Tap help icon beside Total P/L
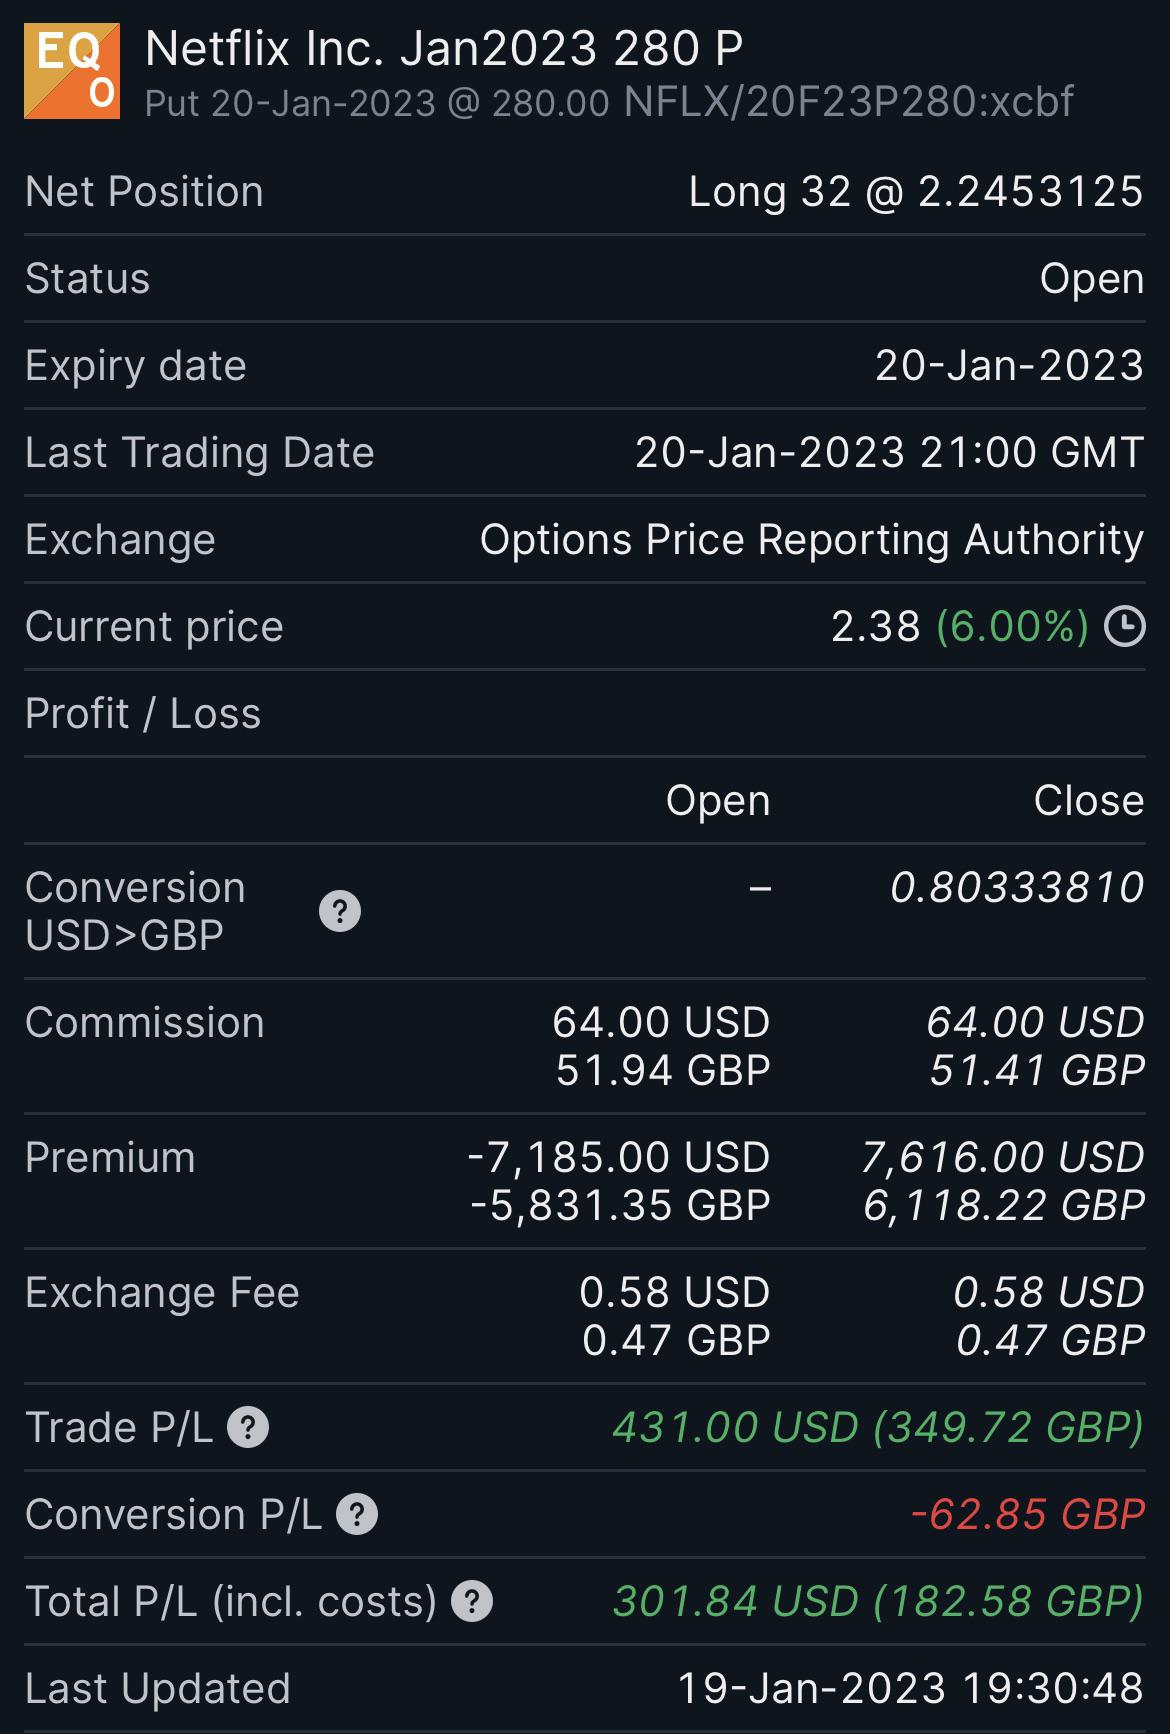Image resolution: width=1170 pixels, height=1734 pixels. click(x=472, y=1601)
